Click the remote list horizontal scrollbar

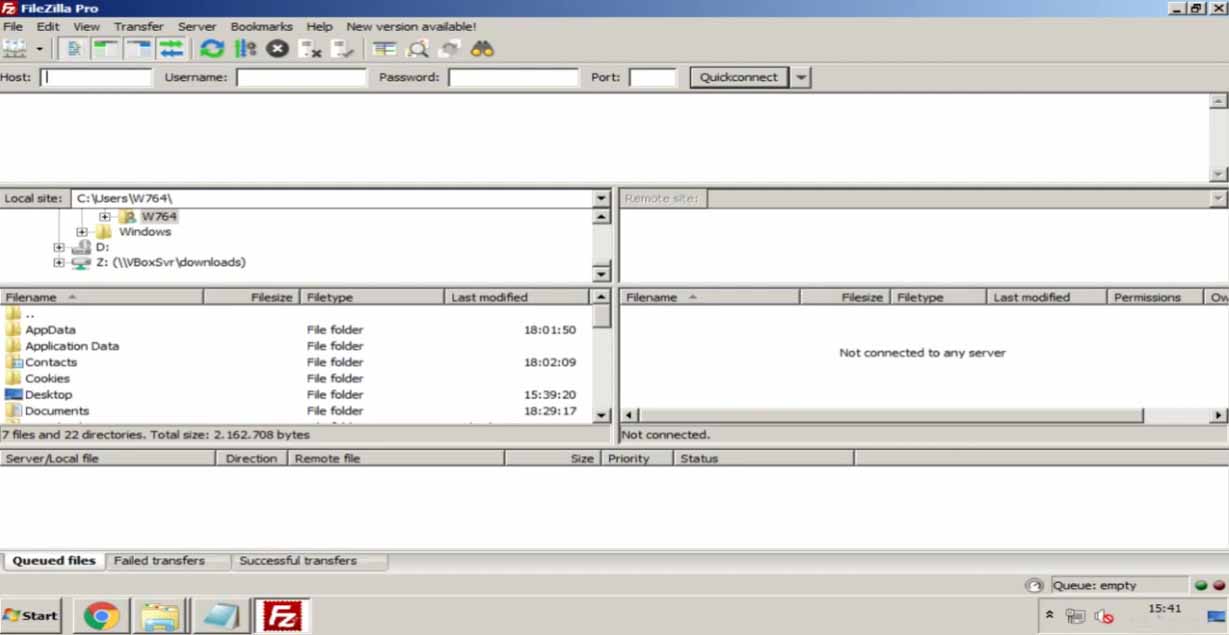[890, 415]
